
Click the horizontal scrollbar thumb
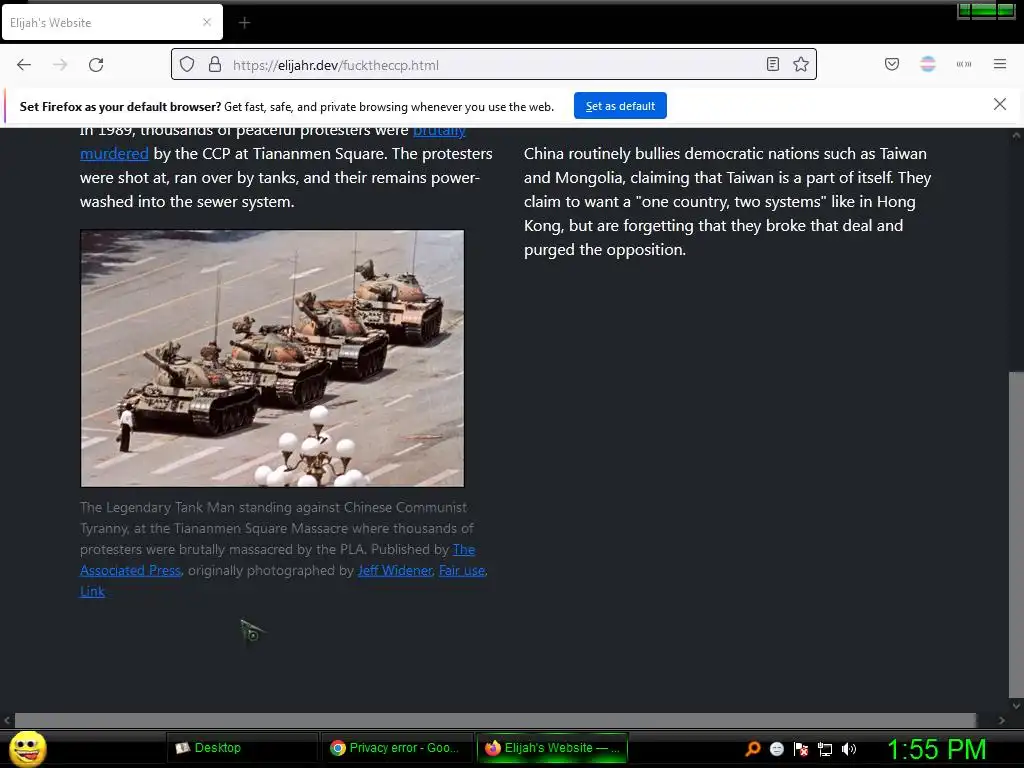[495, 720]
